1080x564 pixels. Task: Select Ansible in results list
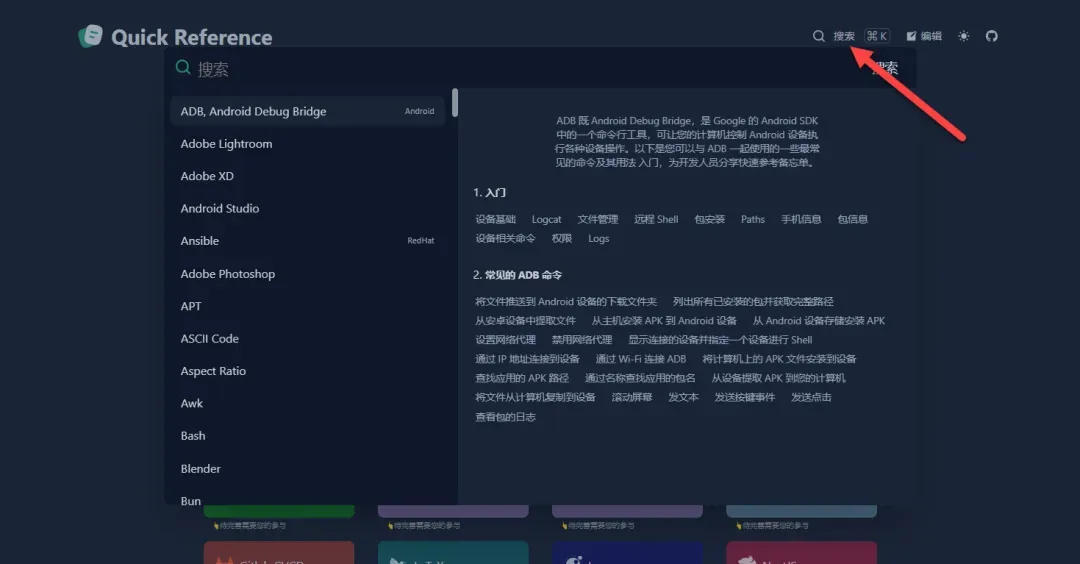(307, 240)
